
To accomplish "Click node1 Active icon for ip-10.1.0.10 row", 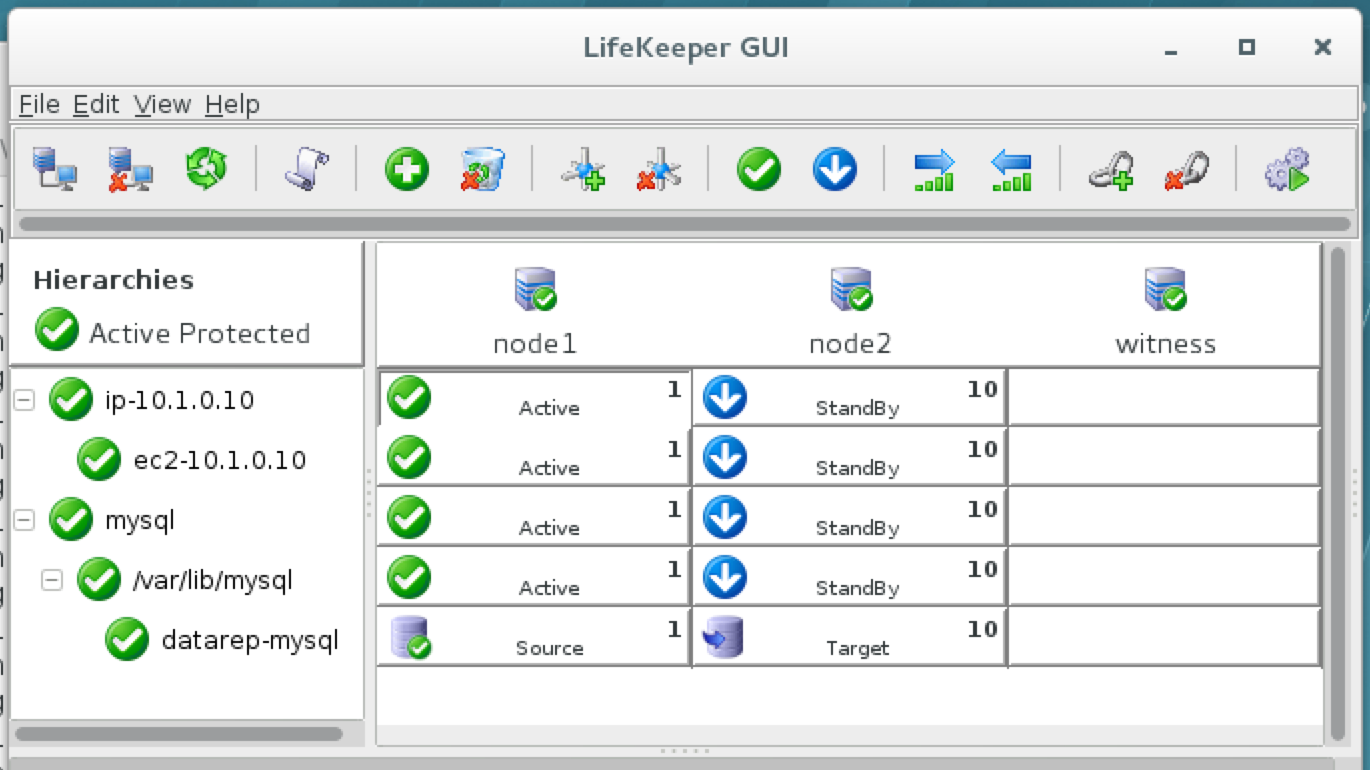I will click(x=409, y=397).
